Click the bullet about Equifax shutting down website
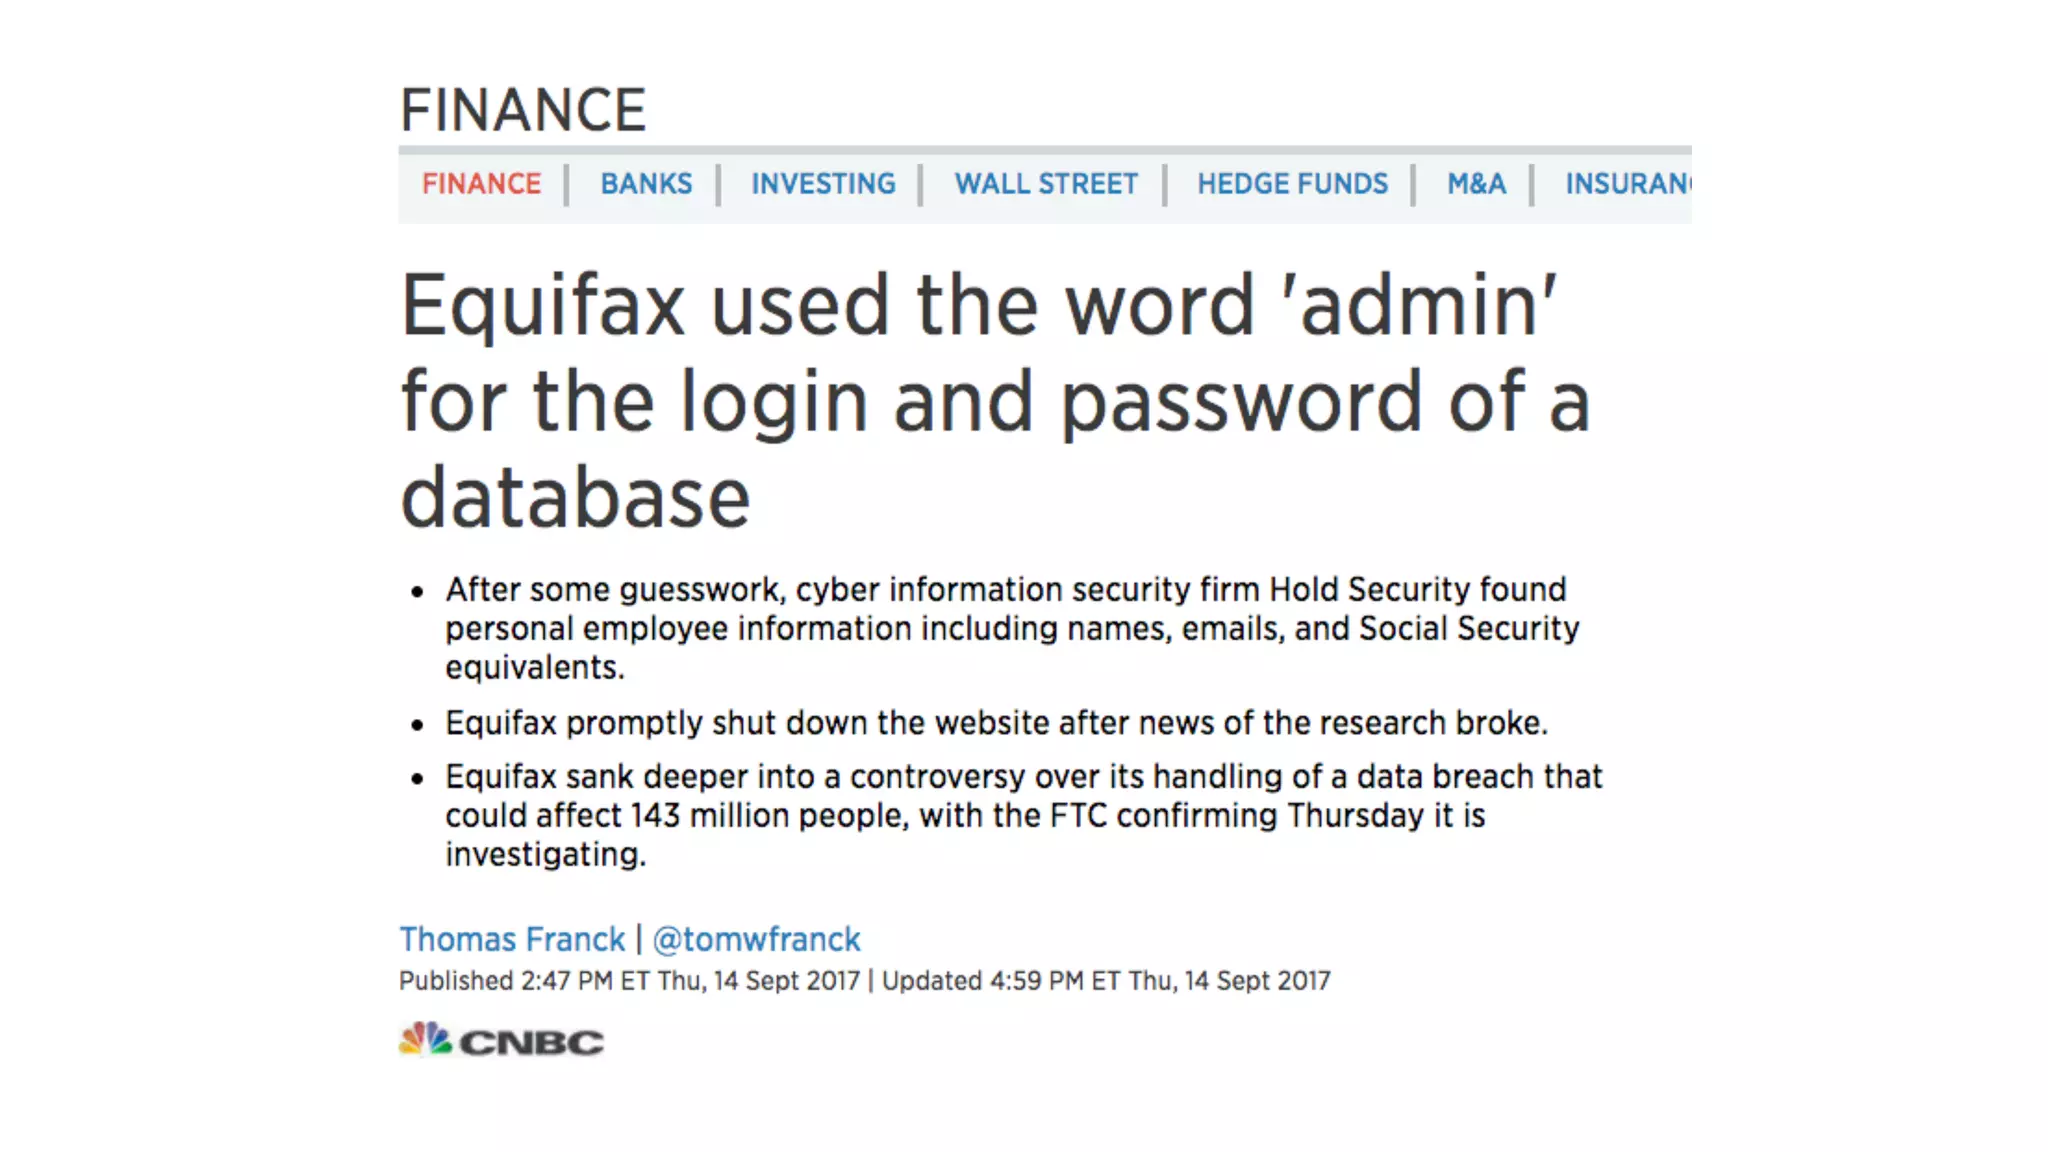This screenshot has height=1152, width=2048. click(x=996, y=722)
